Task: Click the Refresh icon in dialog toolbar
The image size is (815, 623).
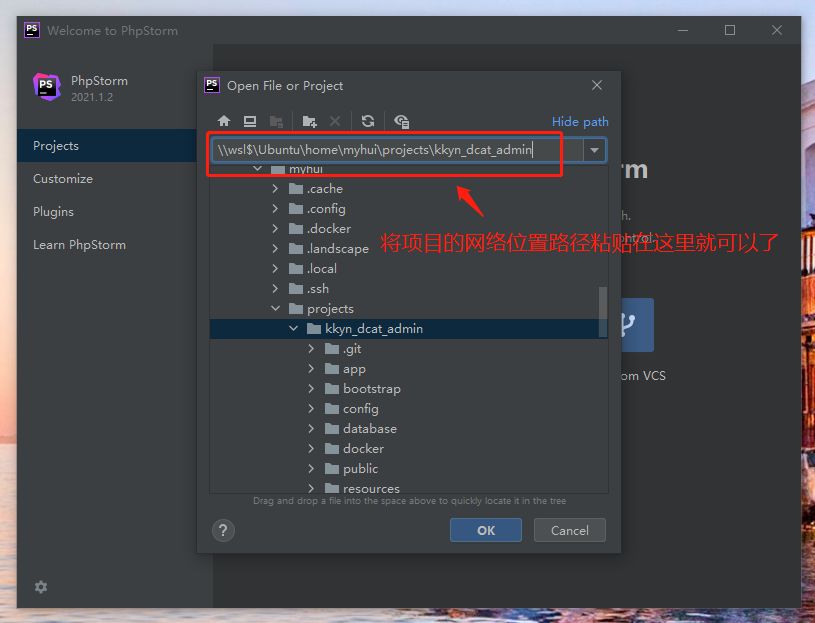Action: (x=368, y=121)
